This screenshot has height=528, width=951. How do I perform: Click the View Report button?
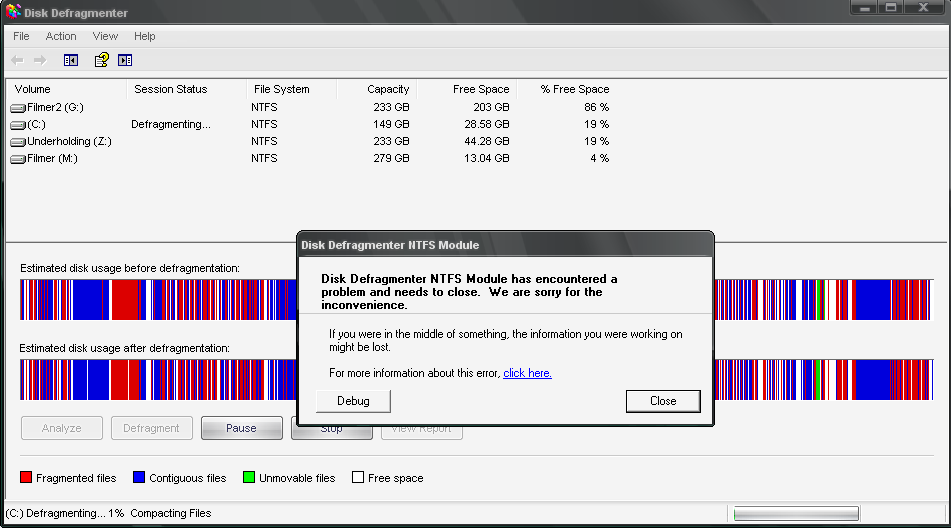point(422,432)
